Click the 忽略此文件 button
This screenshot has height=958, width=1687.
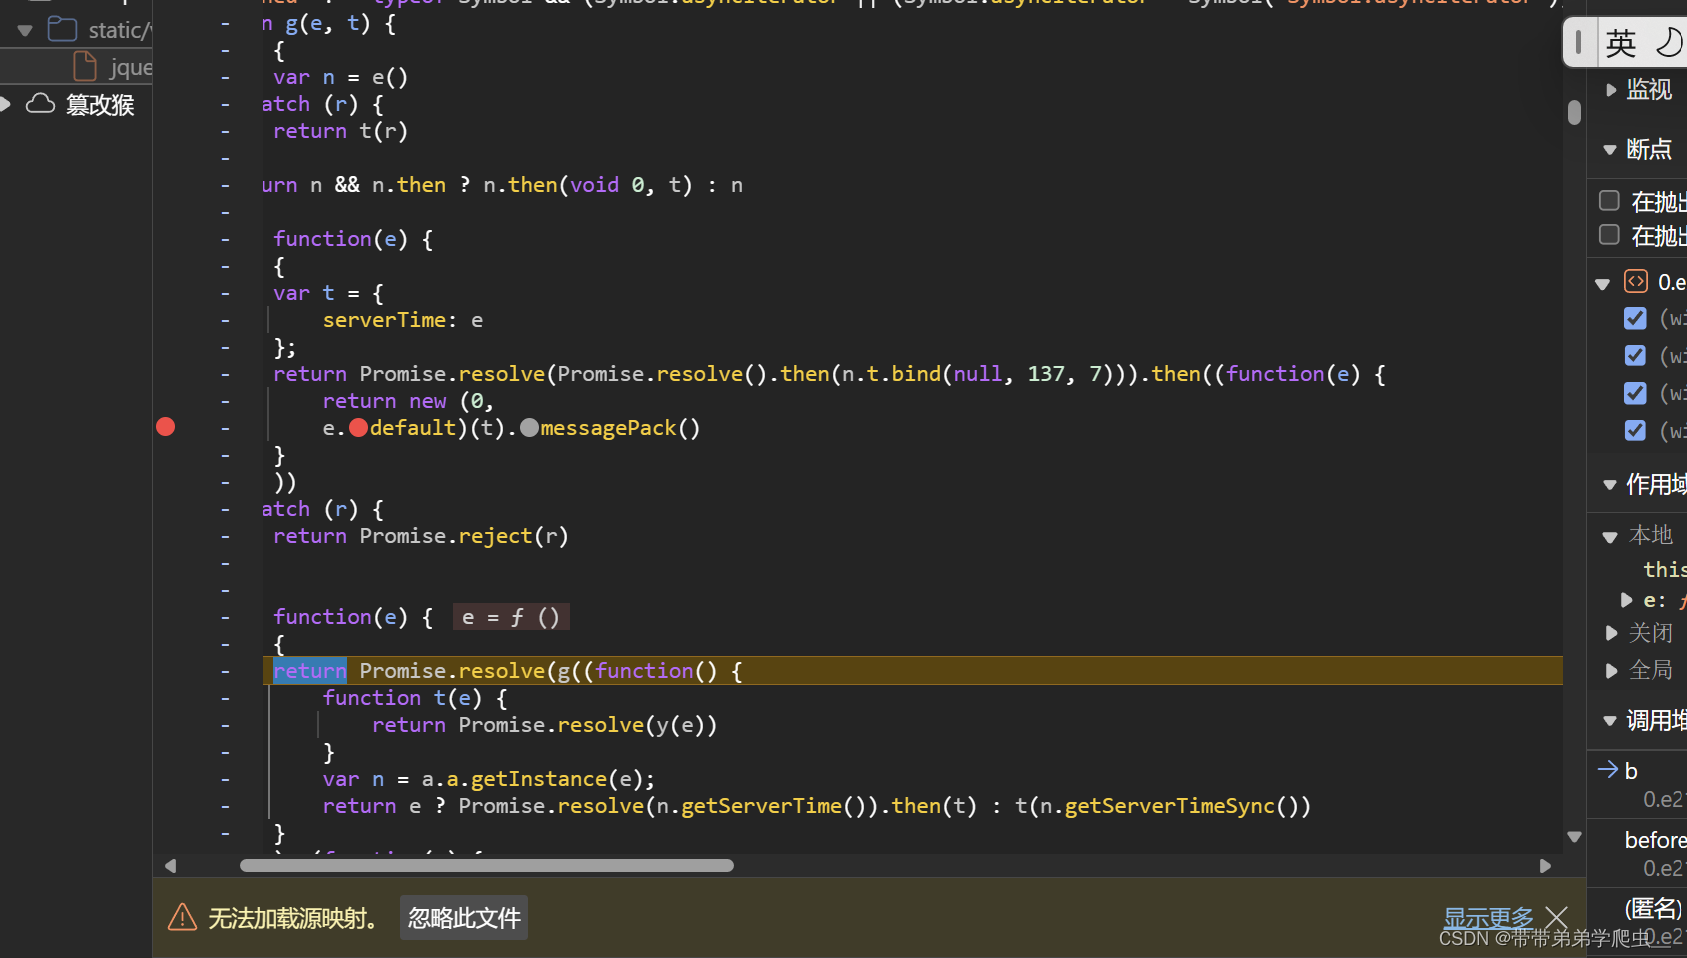(x=463, y=917)
